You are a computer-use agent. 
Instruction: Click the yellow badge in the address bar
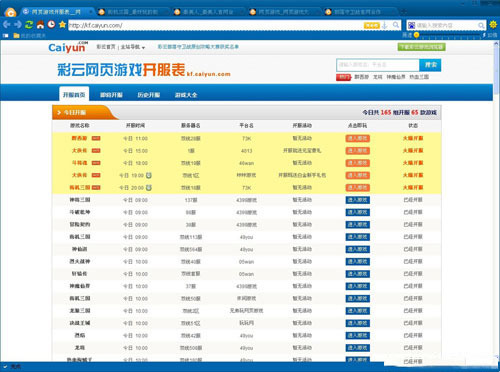click(371, 25)
